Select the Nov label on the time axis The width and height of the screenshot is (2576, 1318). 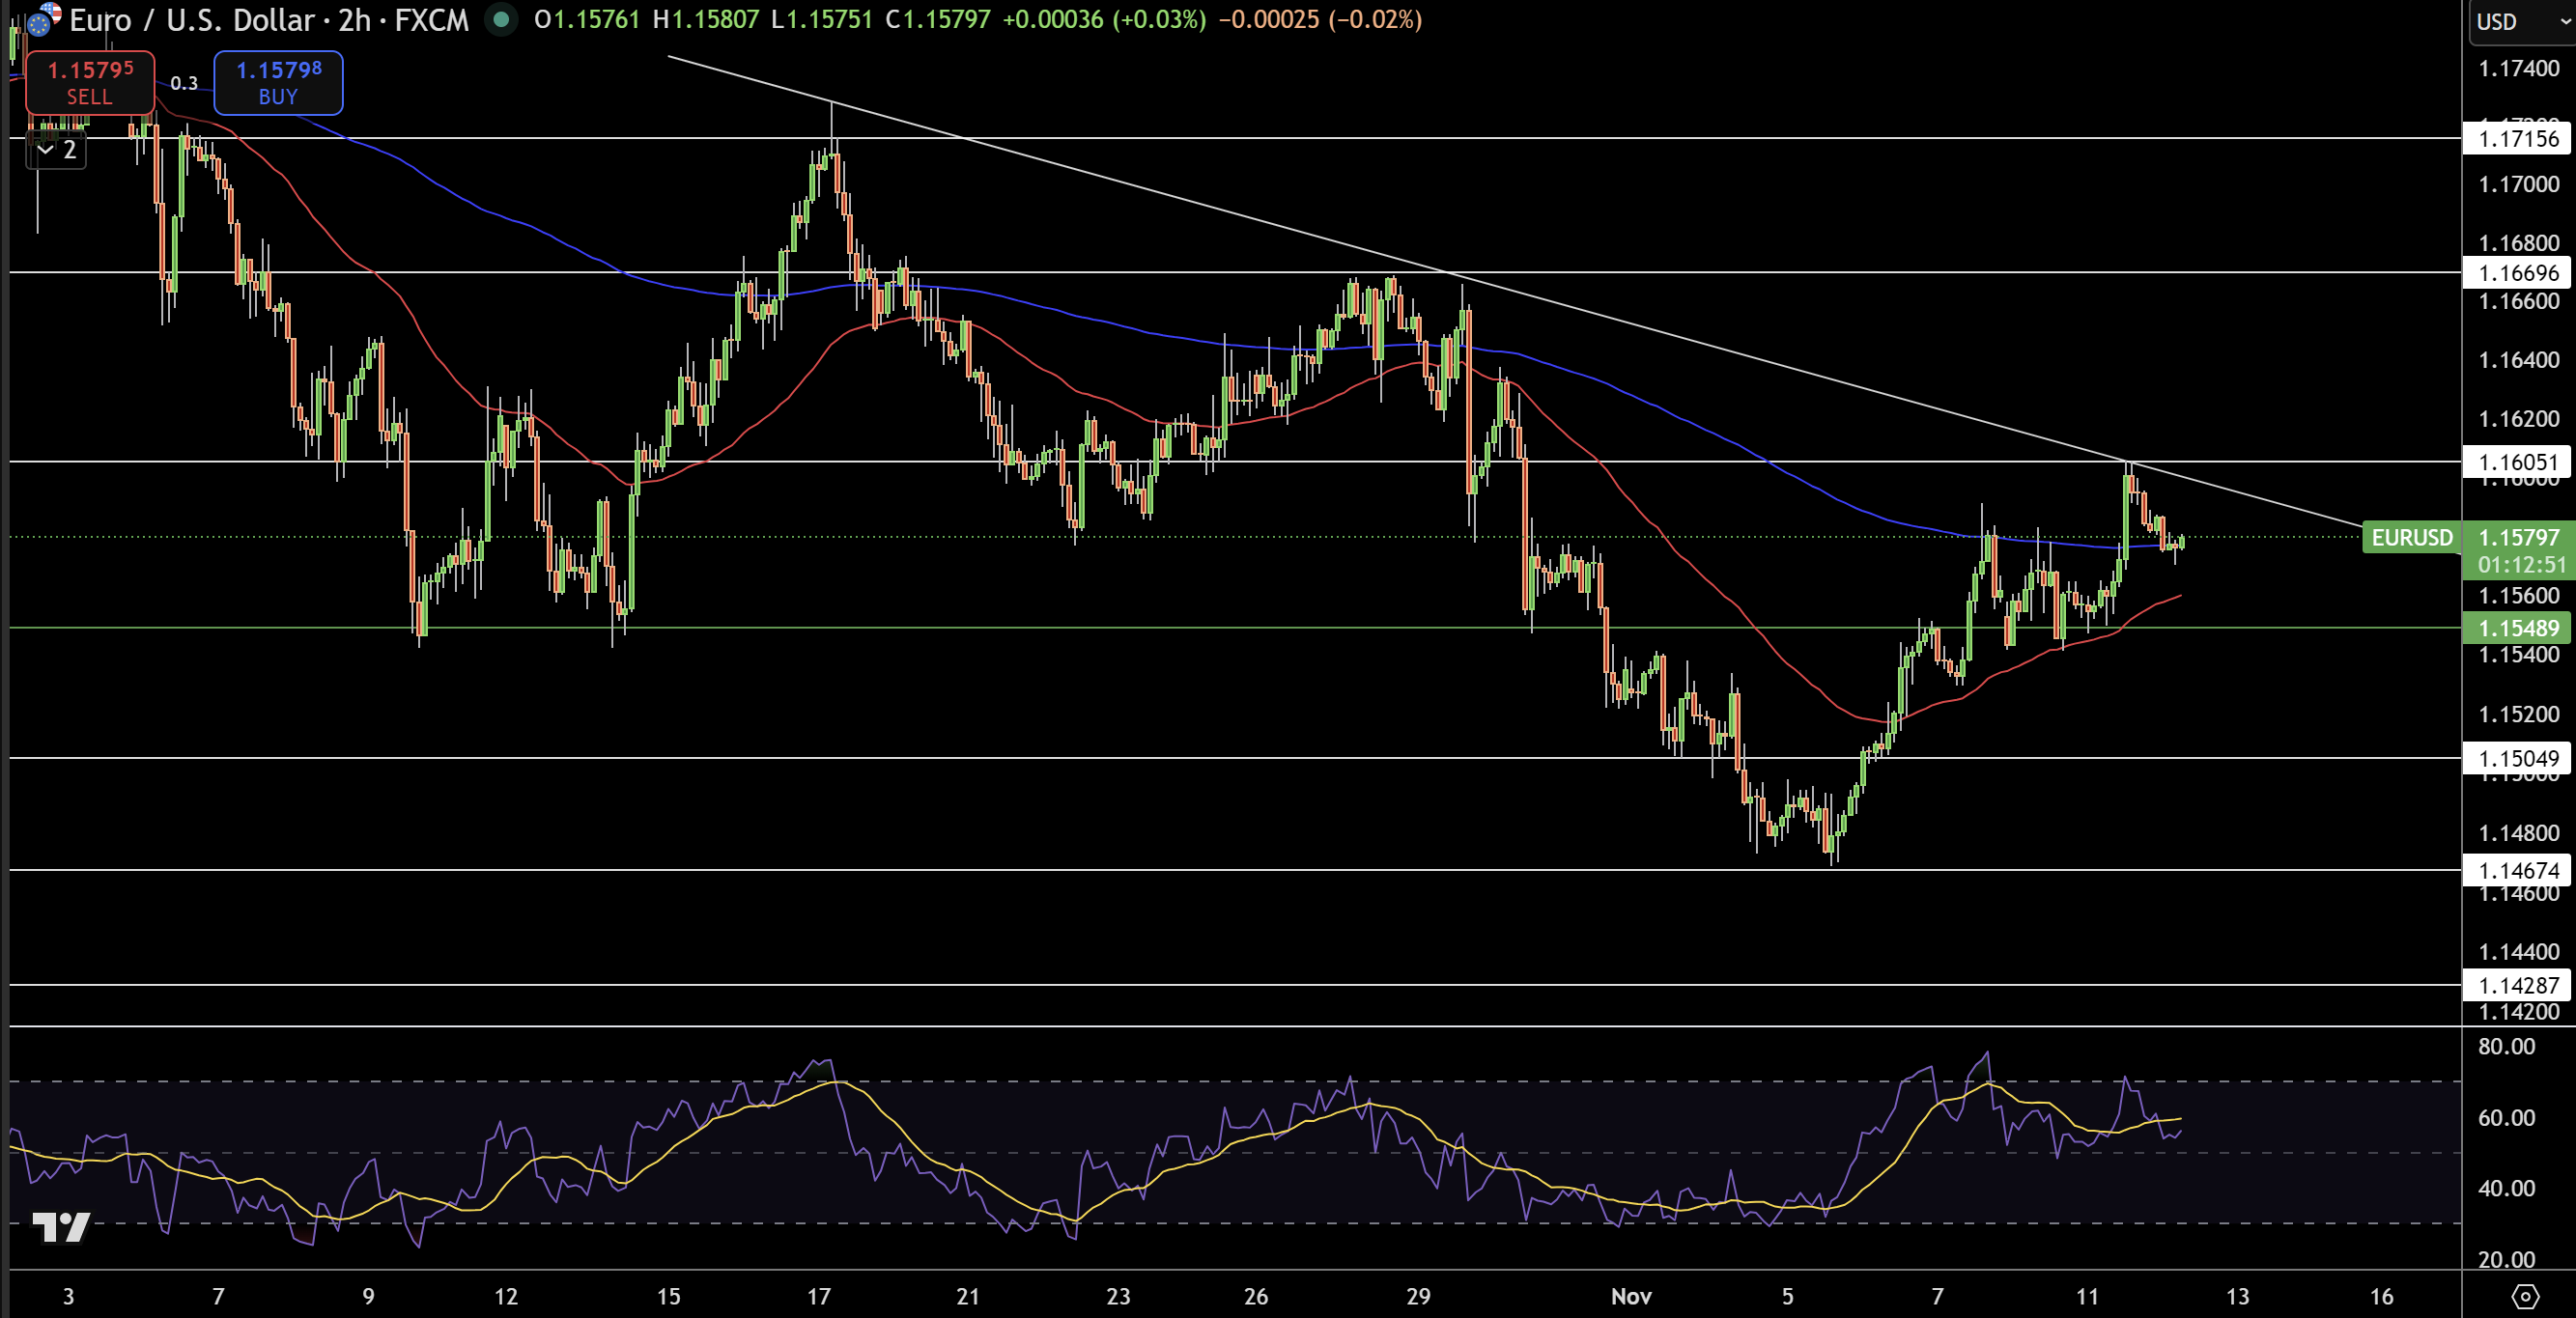[1634, 1296]
